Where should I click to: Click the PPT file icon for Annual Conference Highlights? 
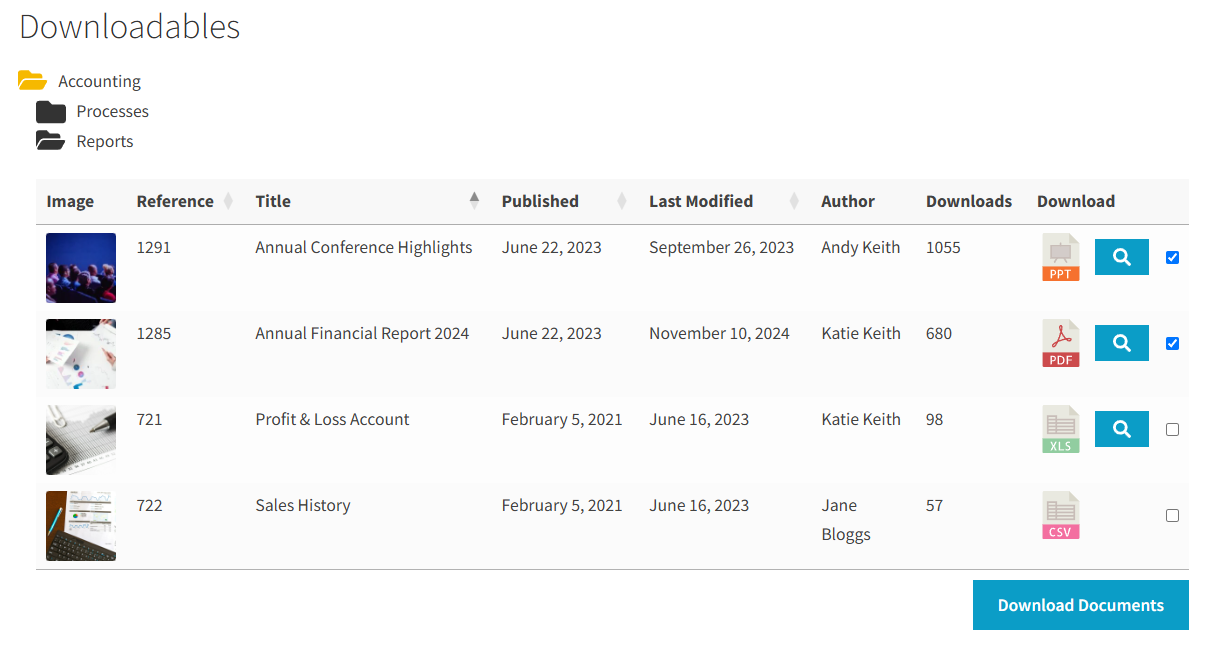1060,258
